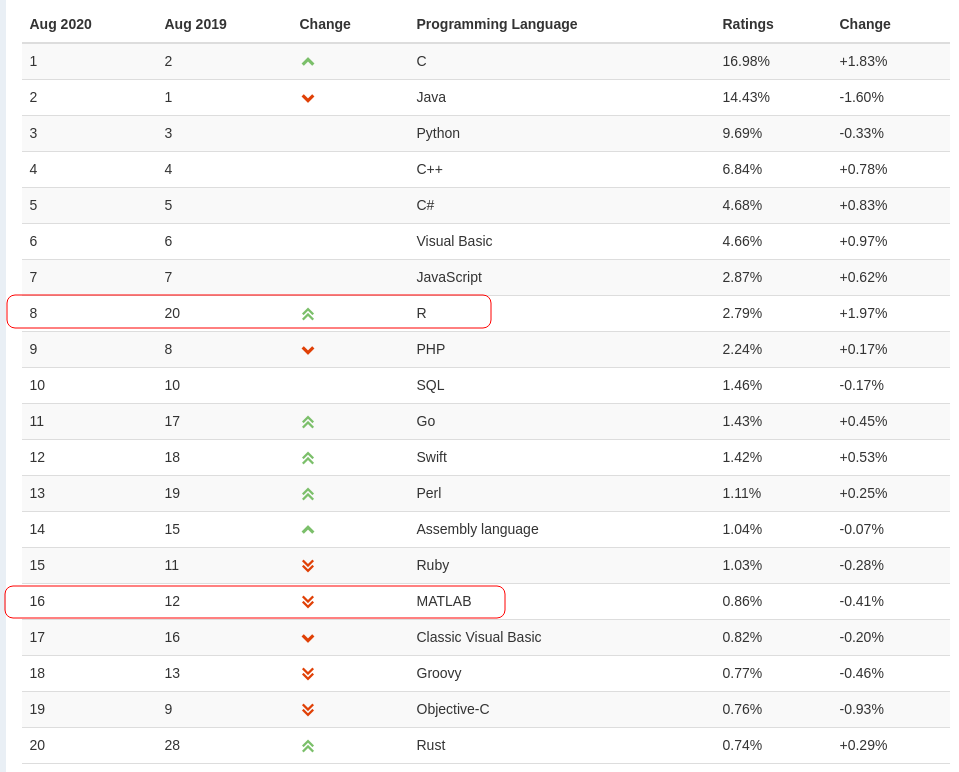Click the Classic Visual Basic entry

pyautogui.click(x=479, y=637)
